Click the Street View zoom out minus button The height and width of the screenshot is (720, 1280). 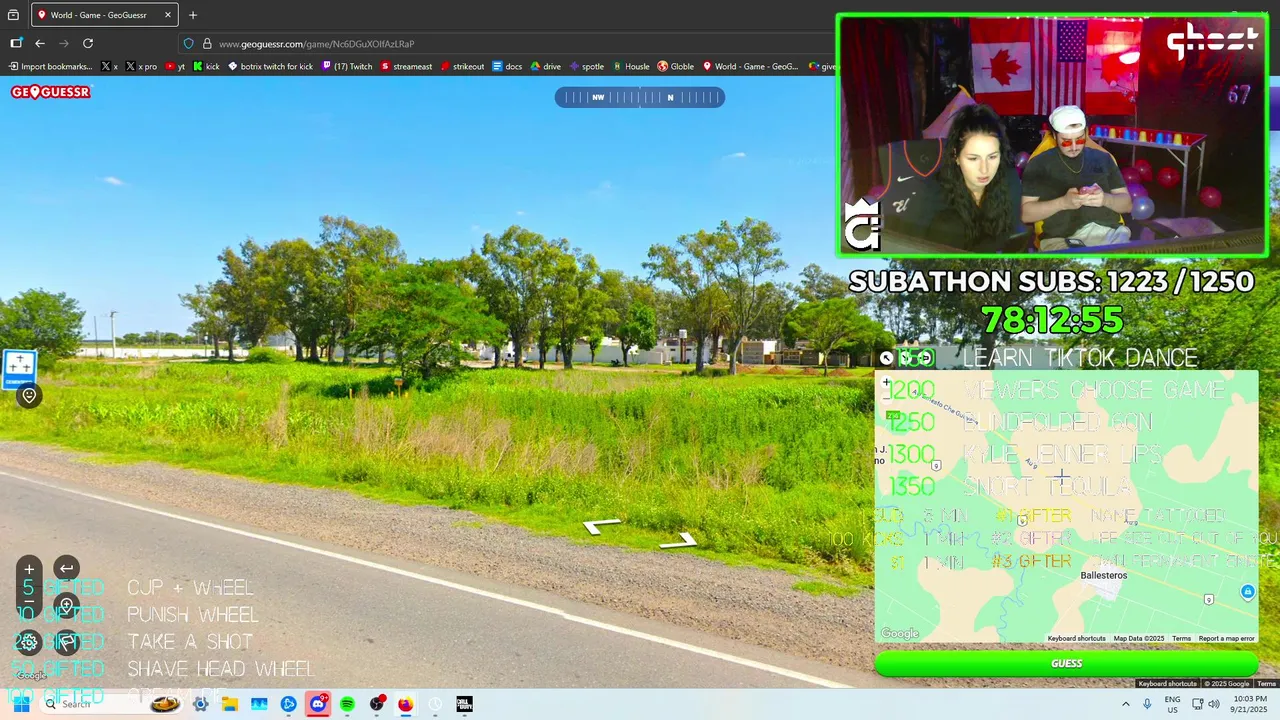tap(29, 602)
